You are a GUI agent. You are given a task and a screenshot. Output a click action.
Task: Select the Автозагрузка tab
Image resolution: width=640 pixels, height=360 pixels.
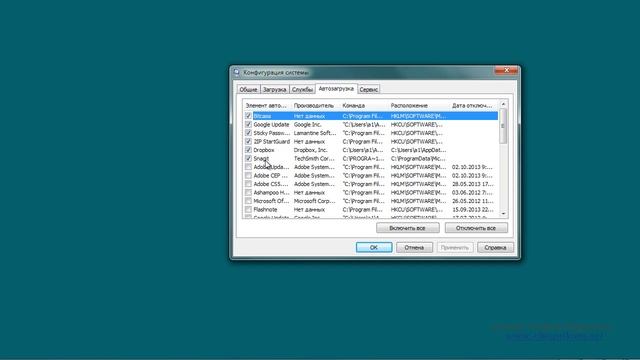(336, 89)
